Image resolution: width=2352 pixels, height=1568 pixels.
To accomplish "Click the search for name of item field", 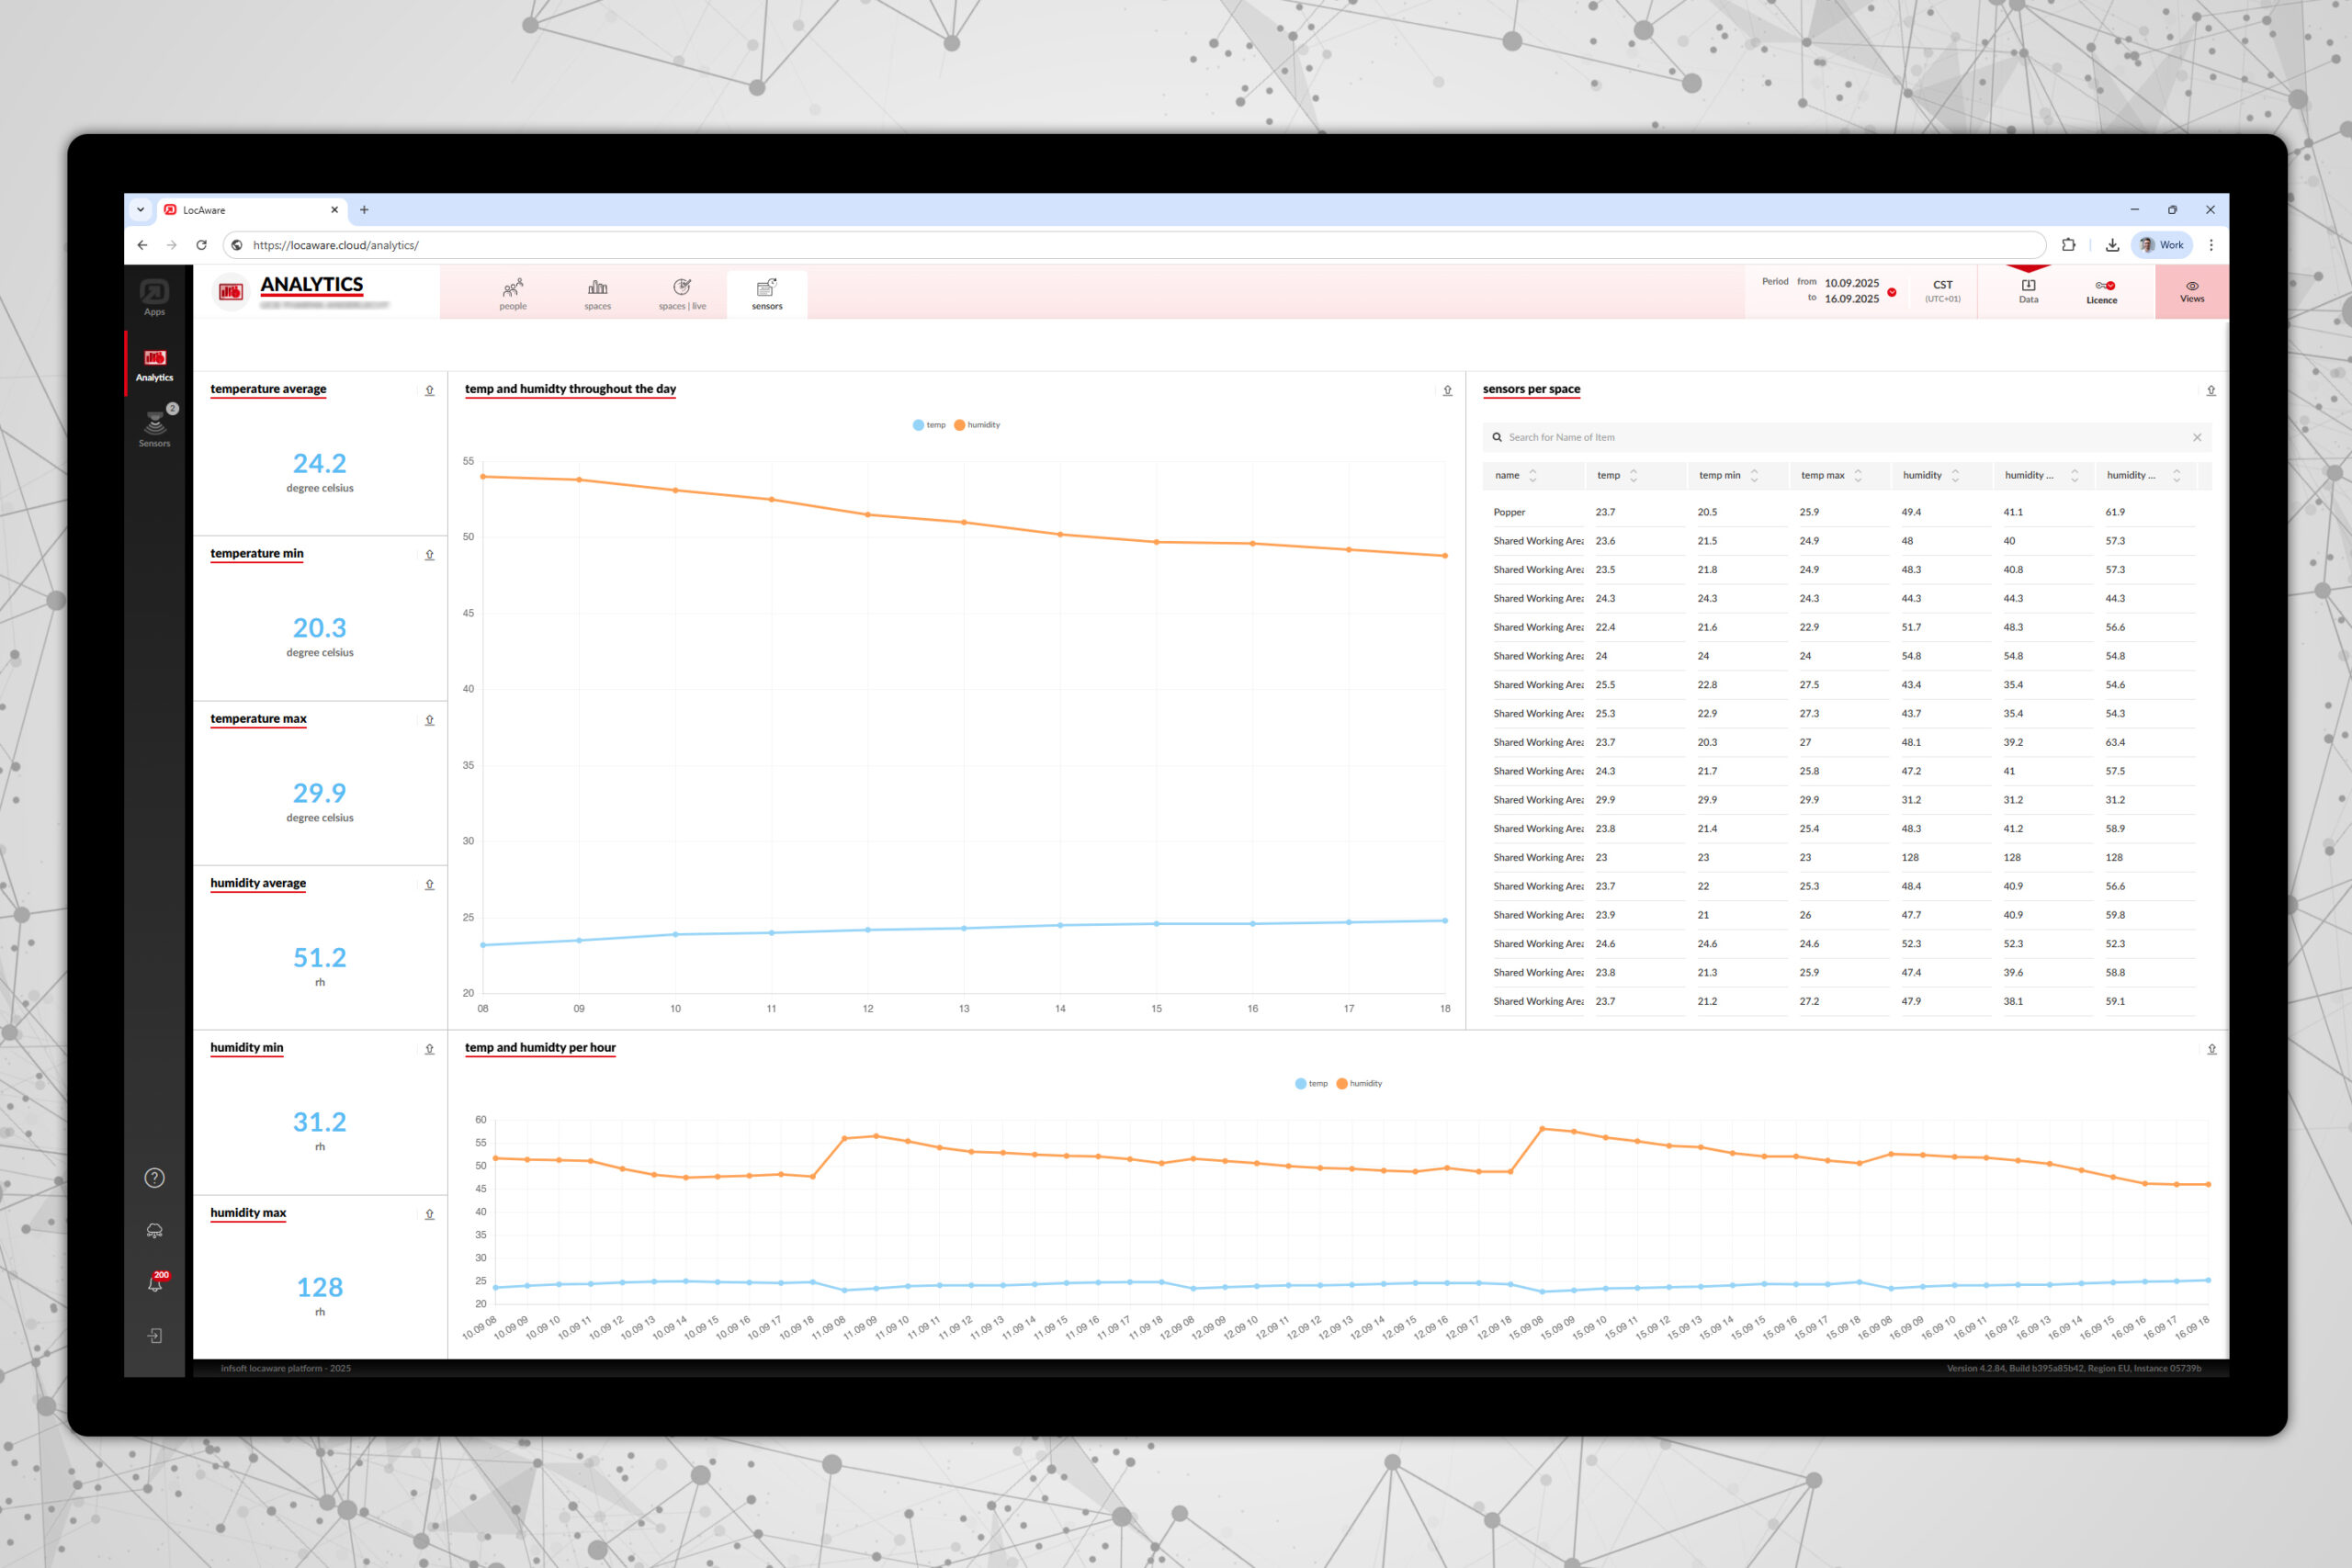I will tap(1840, 437).
